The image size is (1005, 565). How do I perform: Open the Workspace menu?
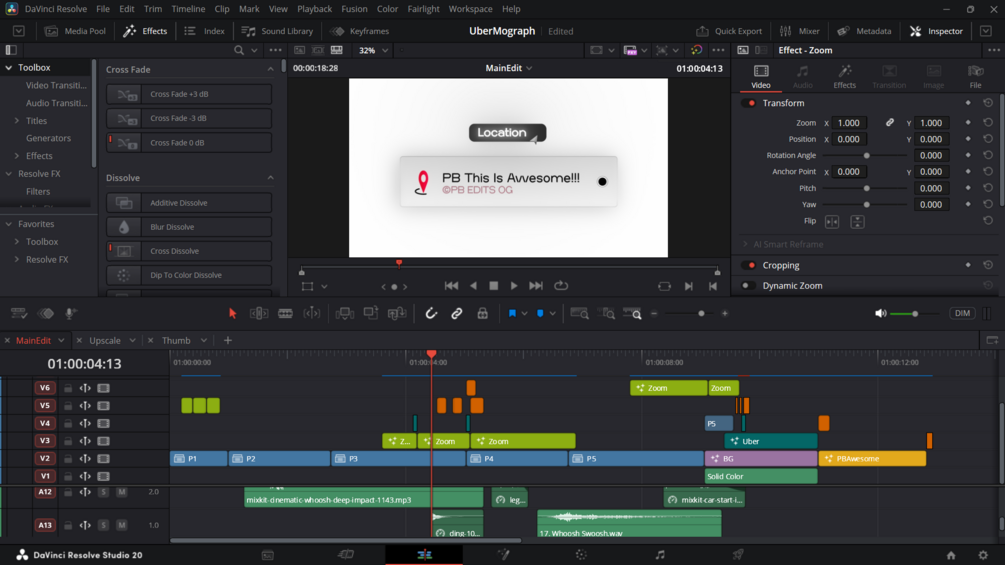(x=470, y=9)
